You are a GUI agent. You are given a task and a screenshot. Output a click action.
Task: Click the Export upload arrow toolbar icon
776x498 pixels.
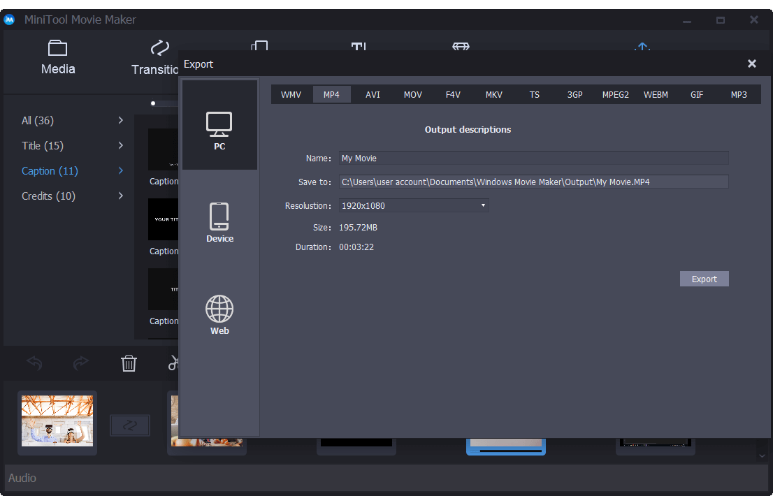click(642, 47)
